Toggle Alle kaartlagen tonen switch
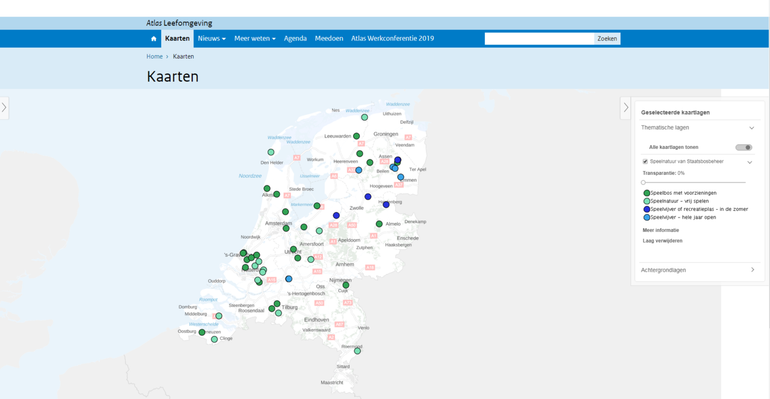Viewport: 770px width, 399px height. point(743,147)
